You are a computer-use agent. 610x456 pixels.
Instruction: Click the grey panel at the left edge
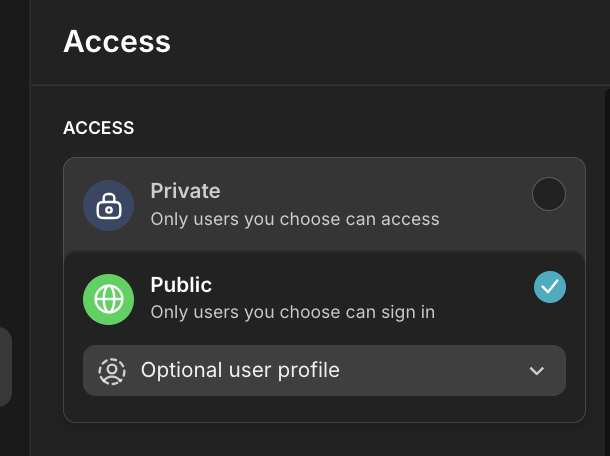(5, 366)
